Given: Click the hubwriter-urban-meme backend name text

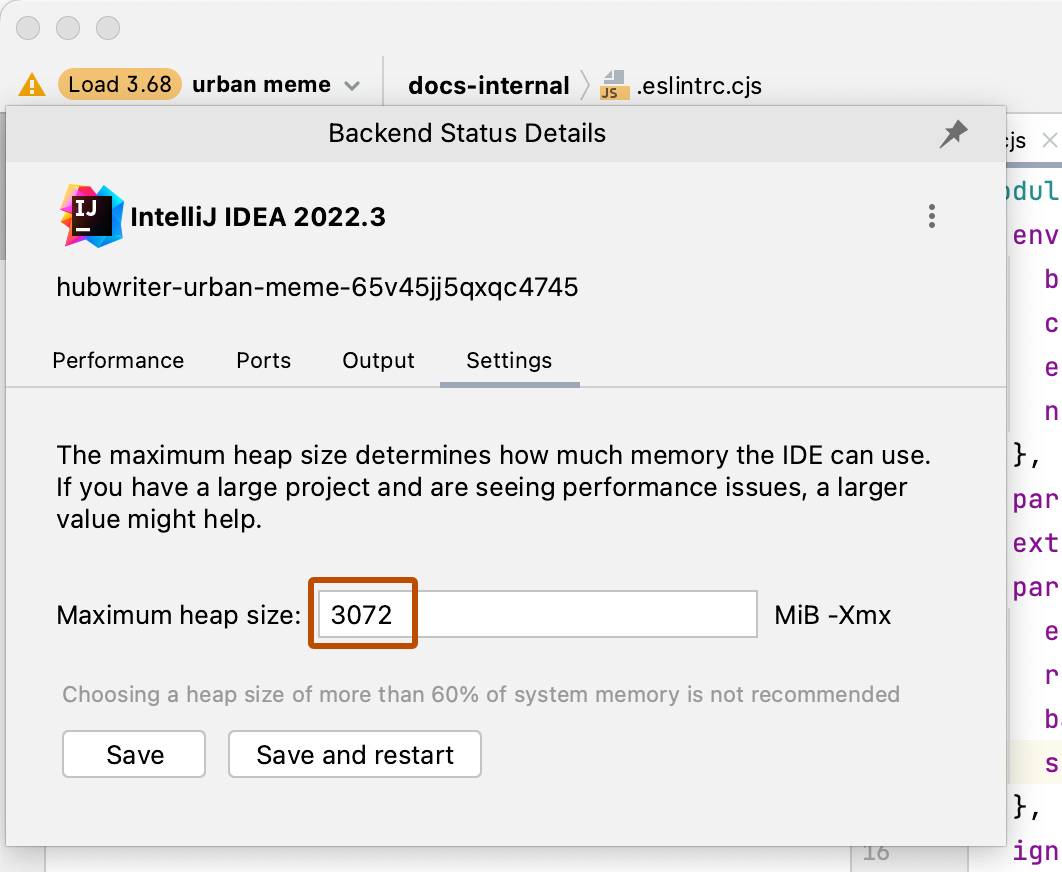Looking at the screenshot, I should [317, 288].
